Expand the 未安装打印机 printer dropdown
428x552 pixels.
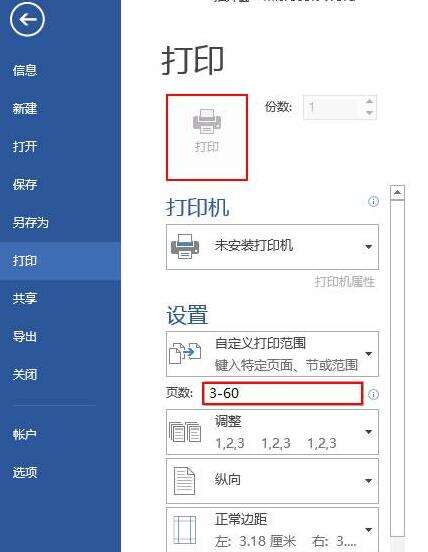tap(368, 247)
